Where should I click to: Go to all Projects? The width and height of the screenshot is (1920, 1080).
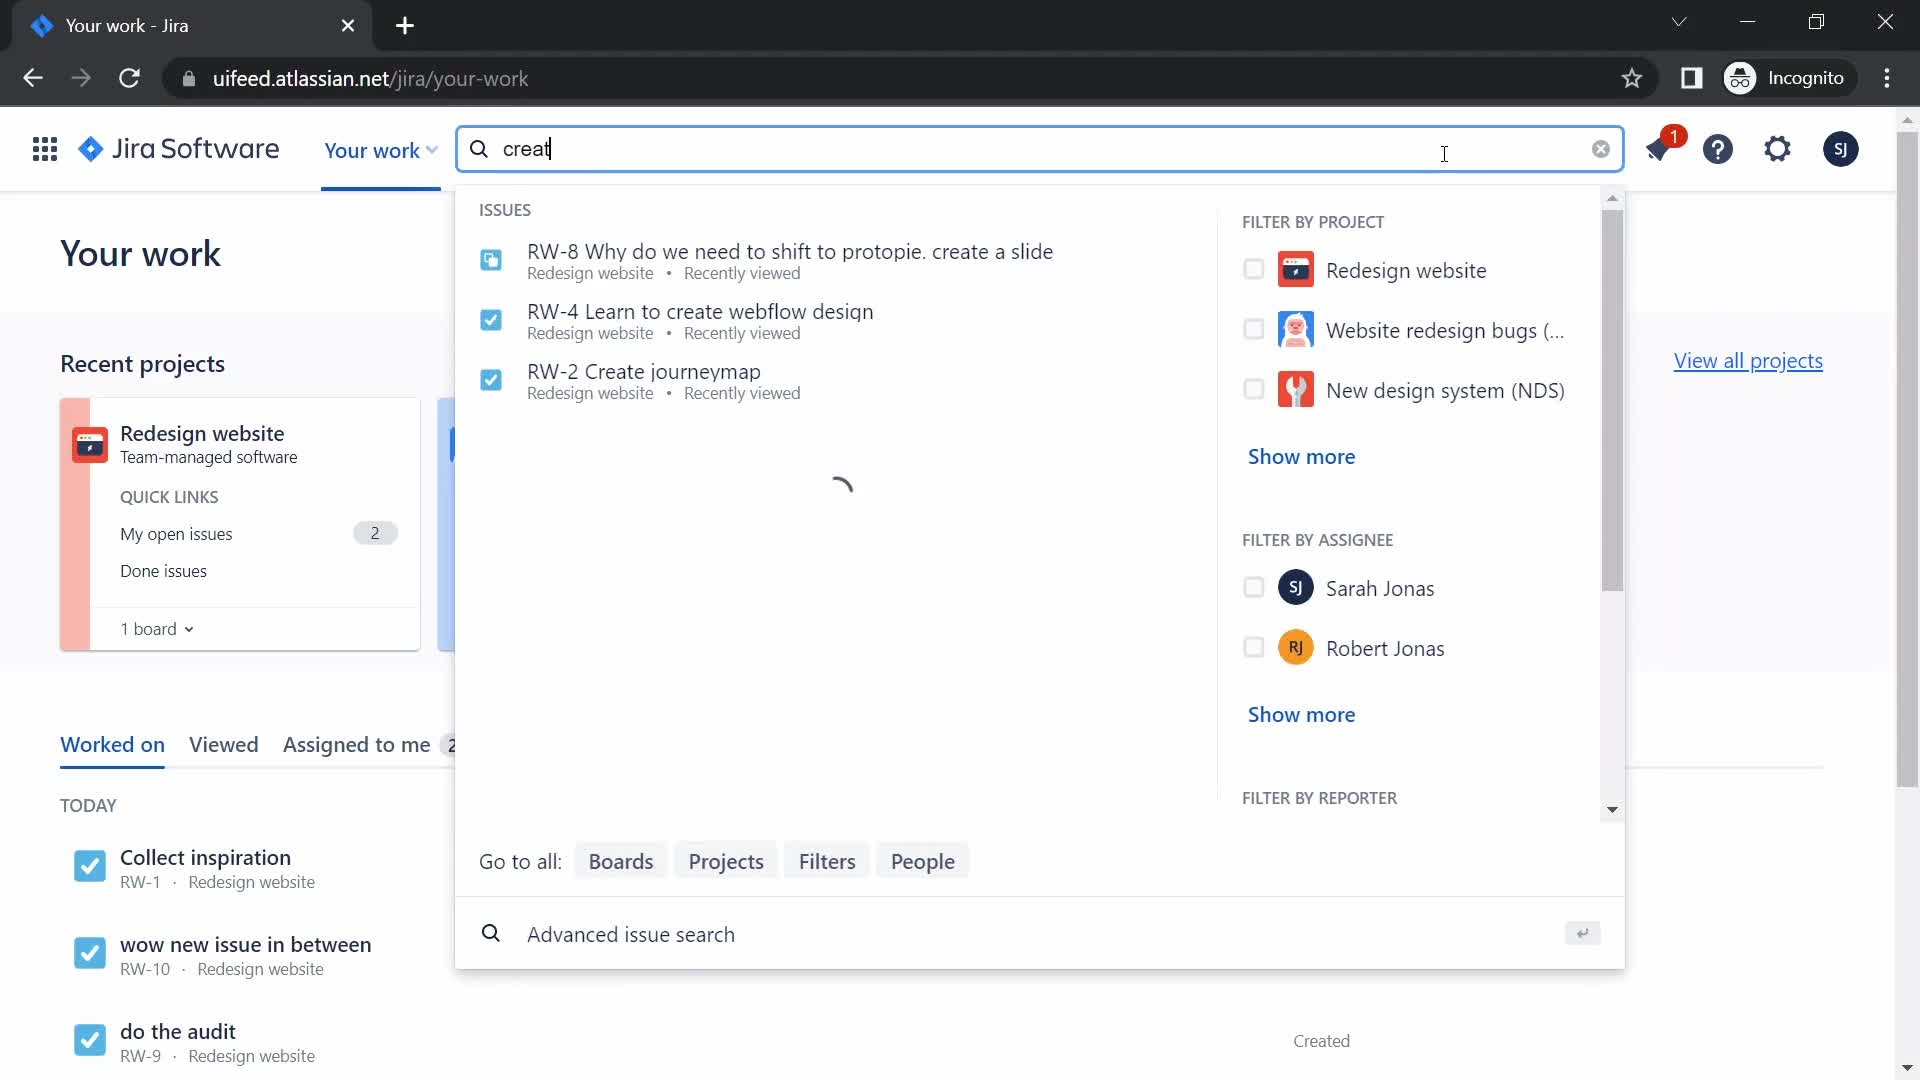(726, 862)
